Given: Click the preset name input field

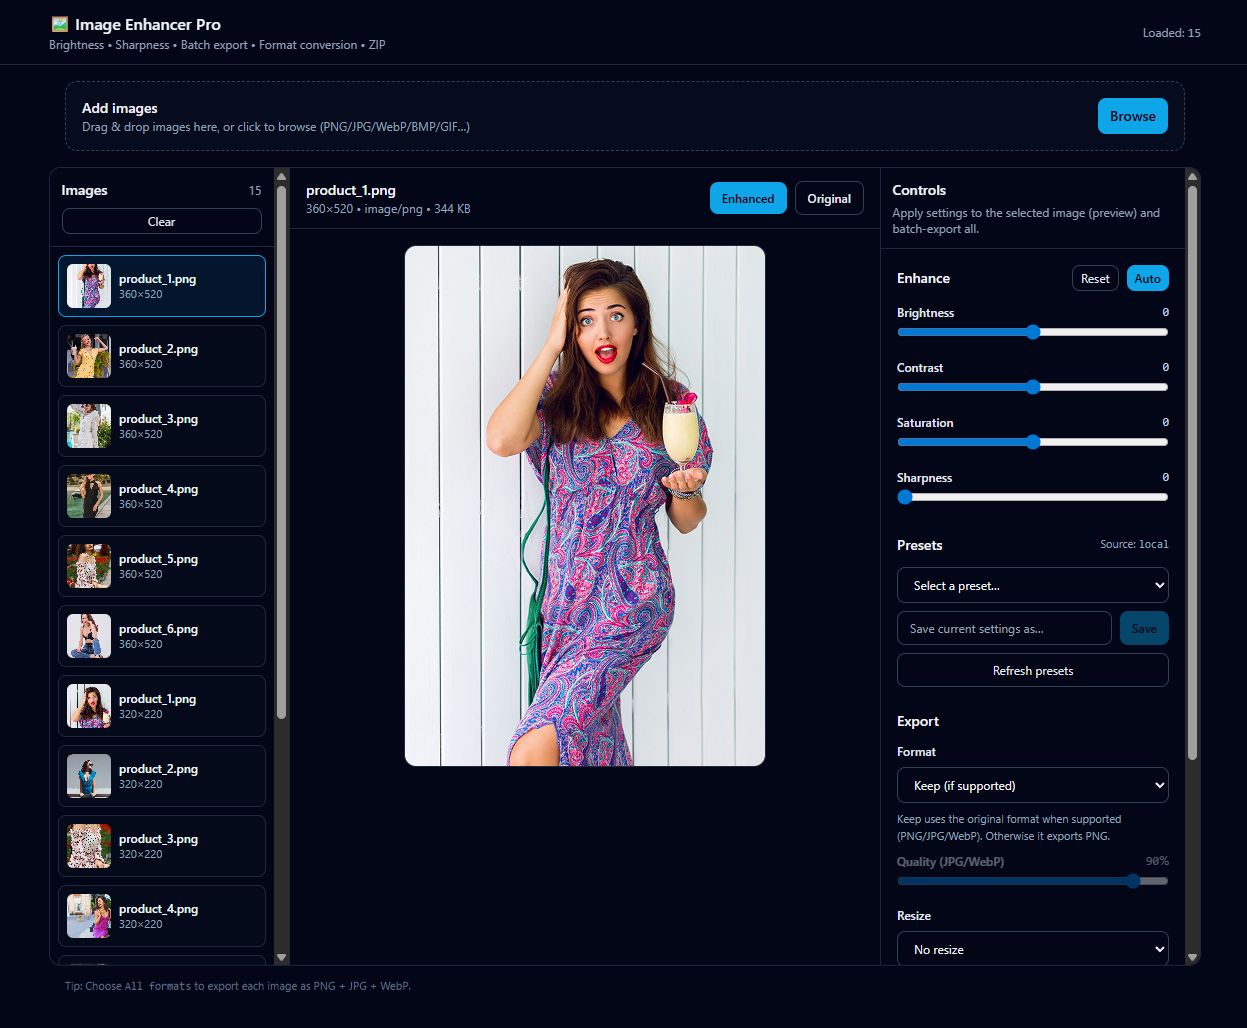Looking at the screenshot, I should [1004, 628].
